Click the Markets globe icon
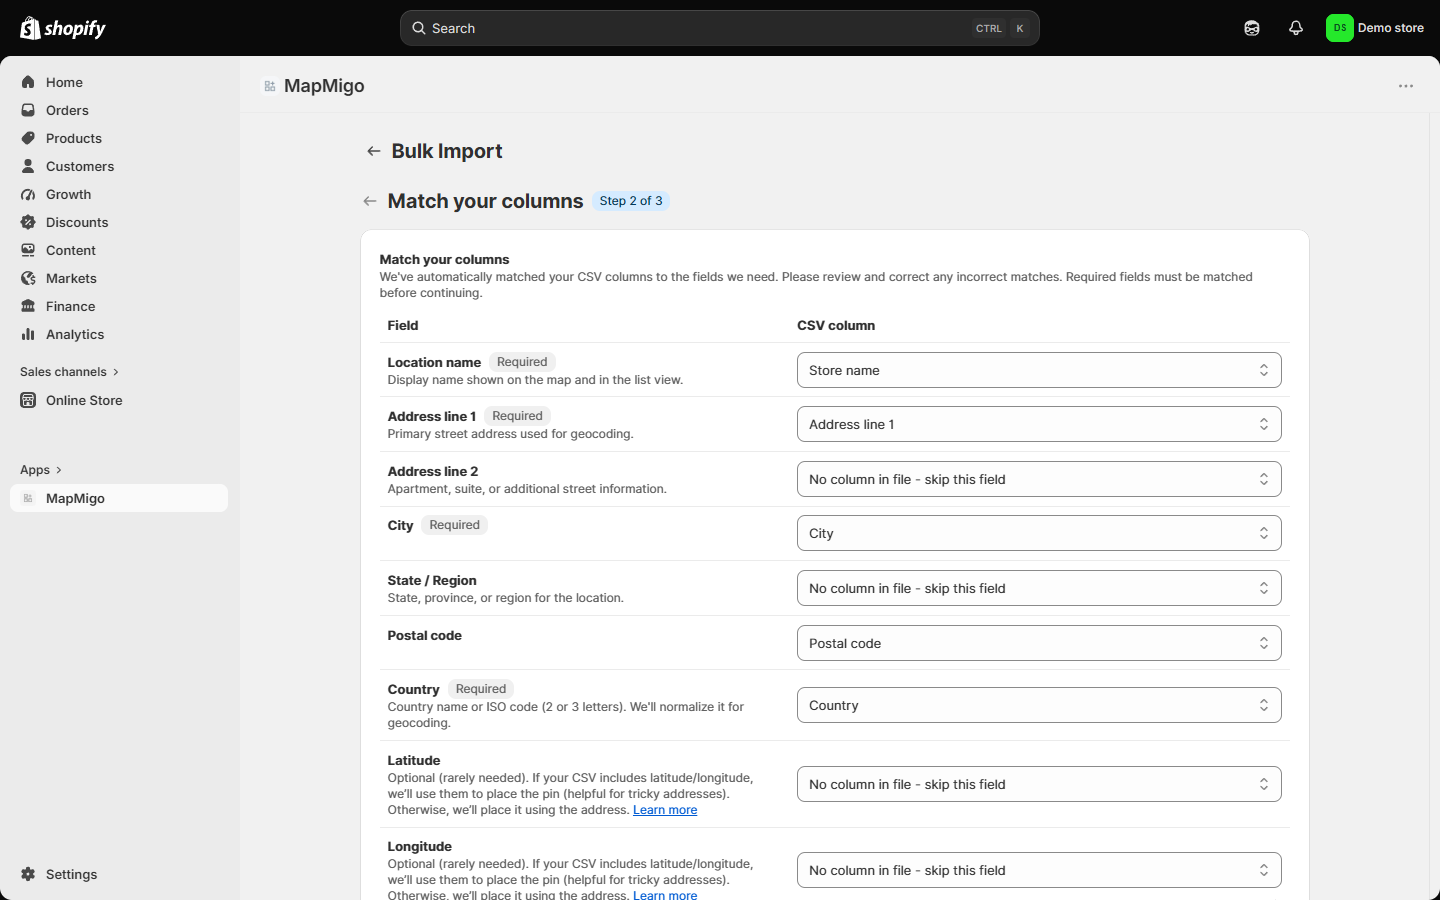The height and width of the screenshot is (900, 1440). click(x=28, y=278)
